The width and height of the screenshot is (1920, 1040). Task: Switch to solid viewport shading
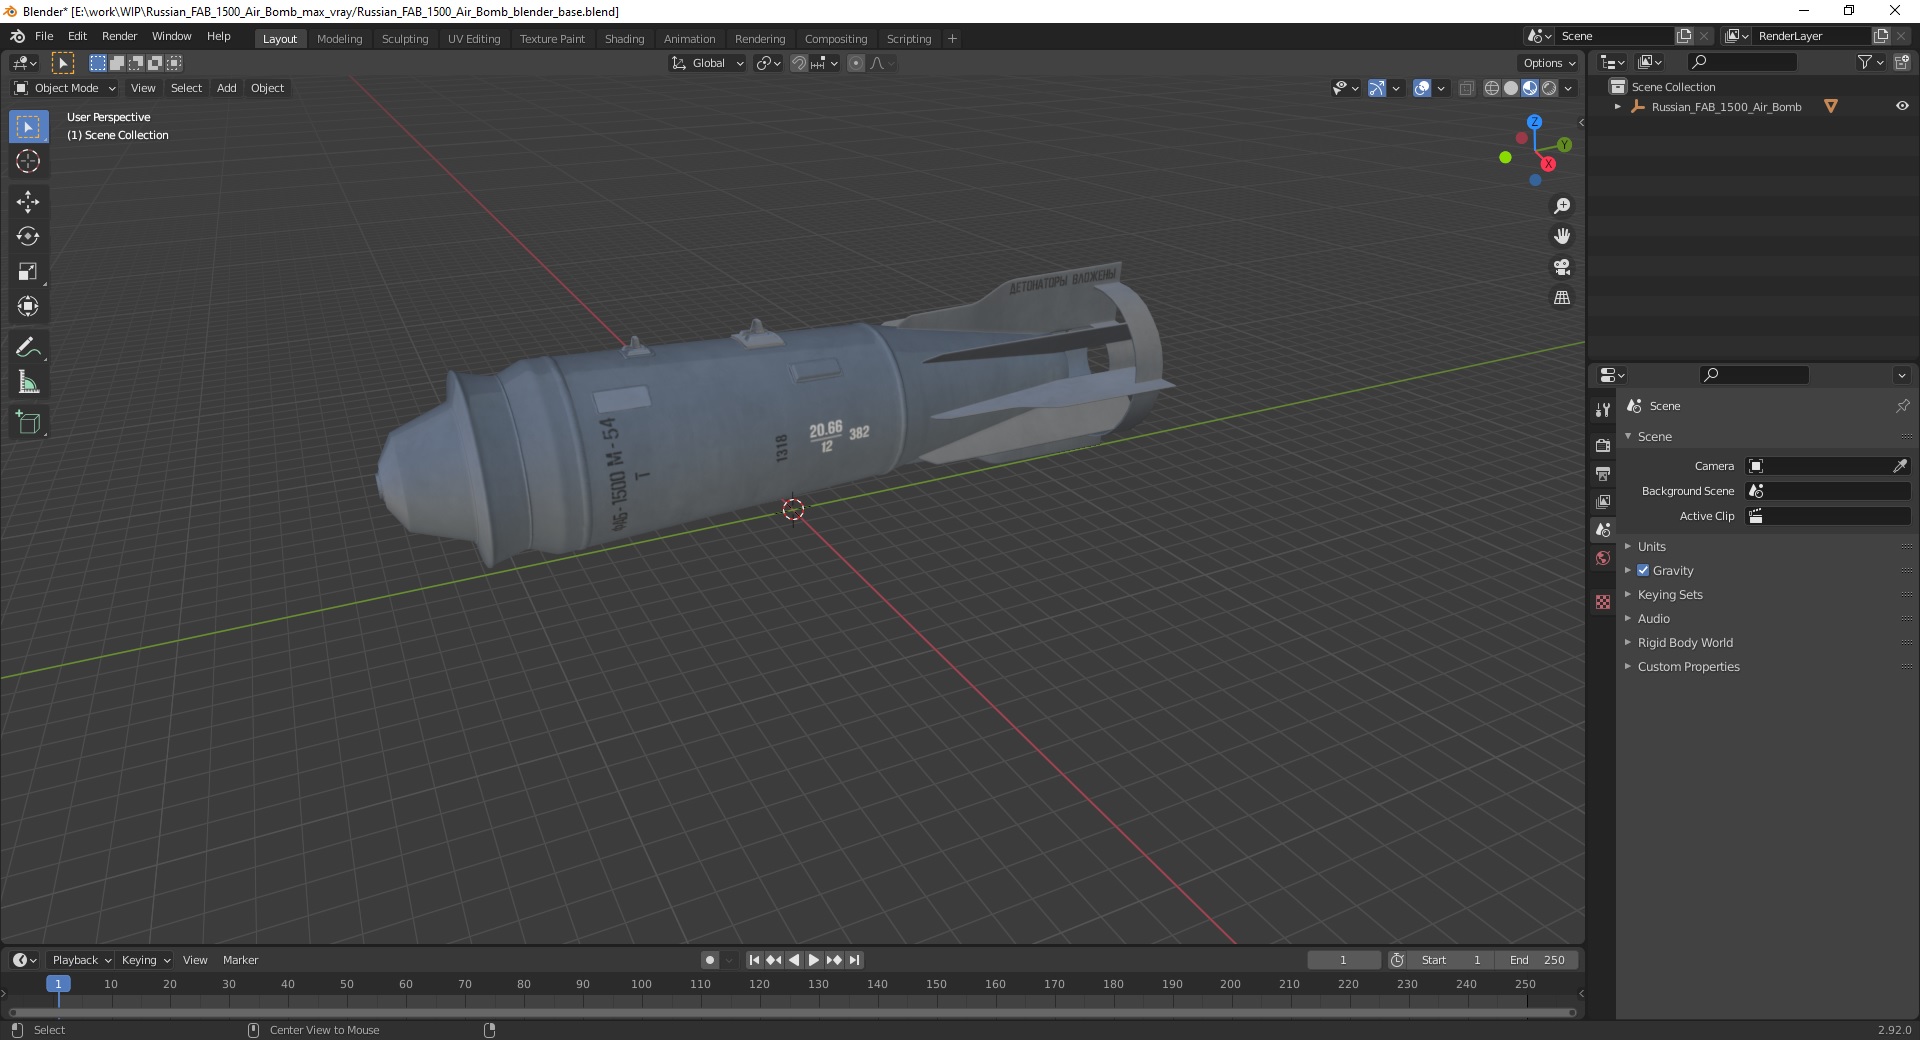pos(1511,88)
